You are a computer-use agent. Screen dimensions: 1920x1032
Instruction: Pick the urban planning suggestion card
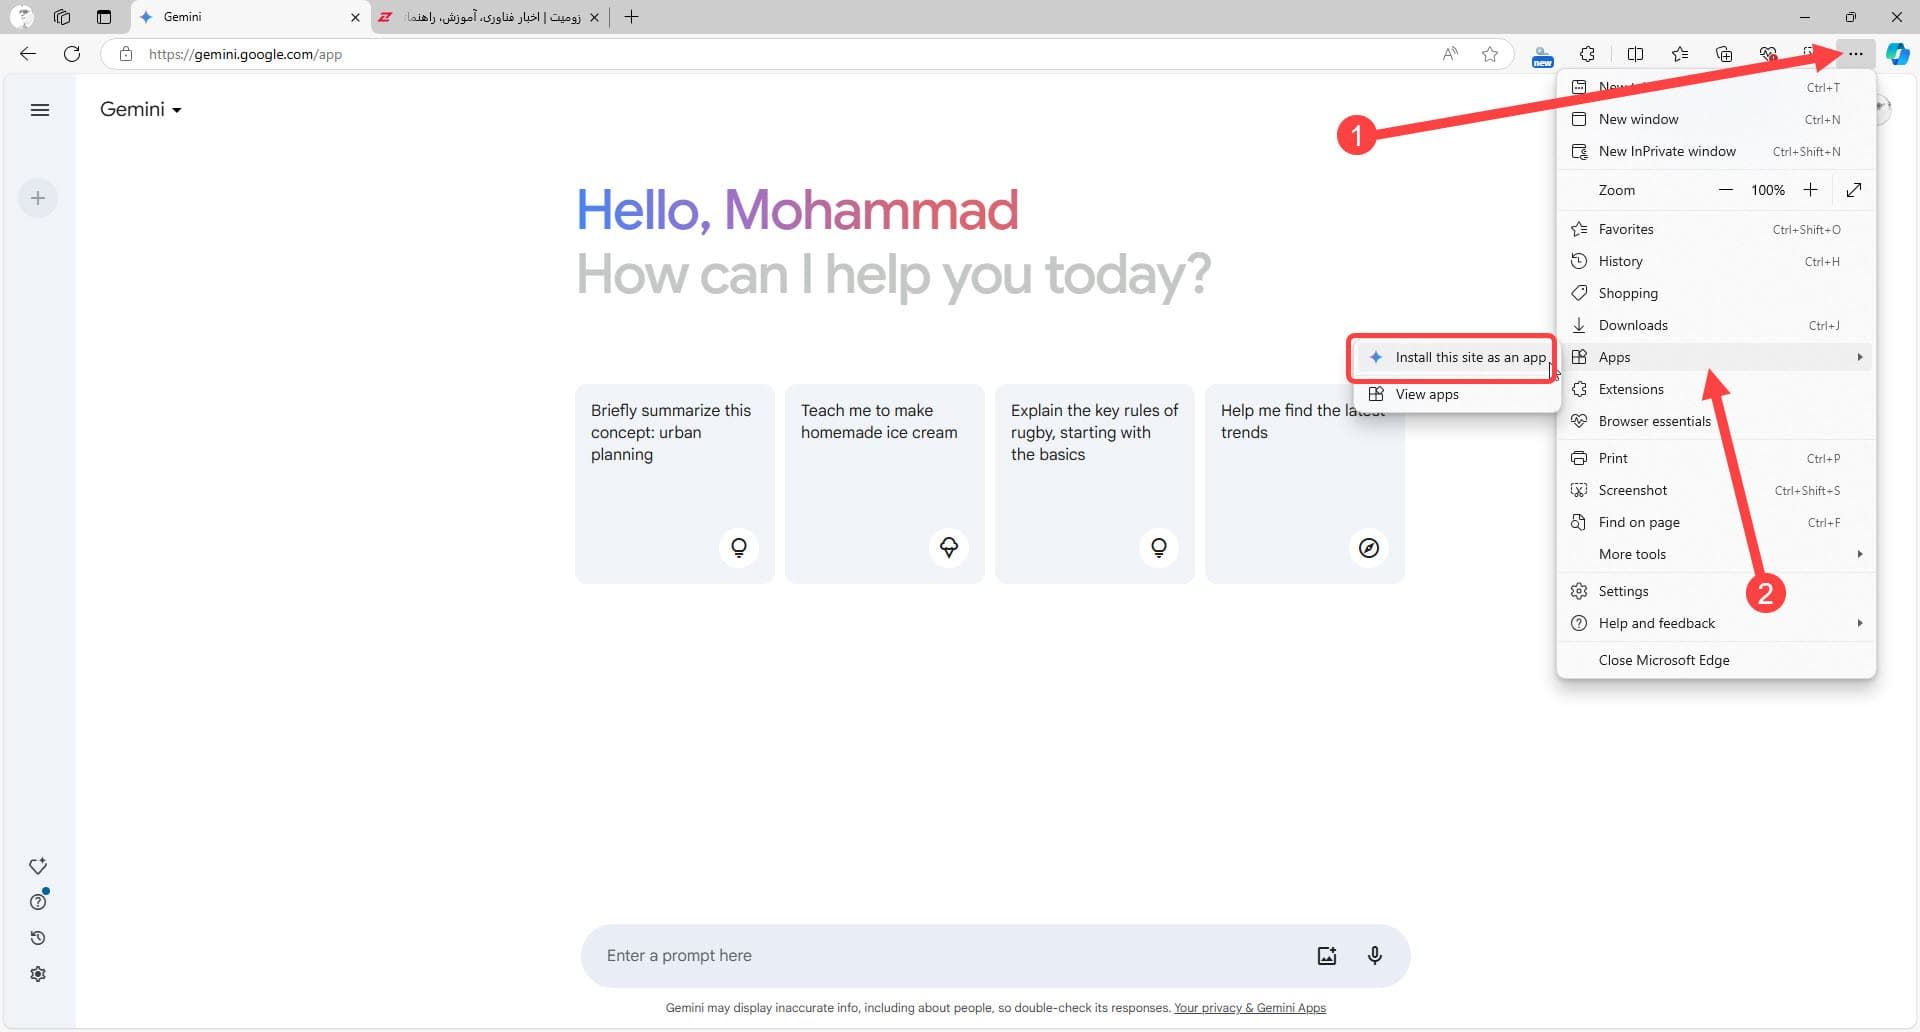(x=675, y=484)
